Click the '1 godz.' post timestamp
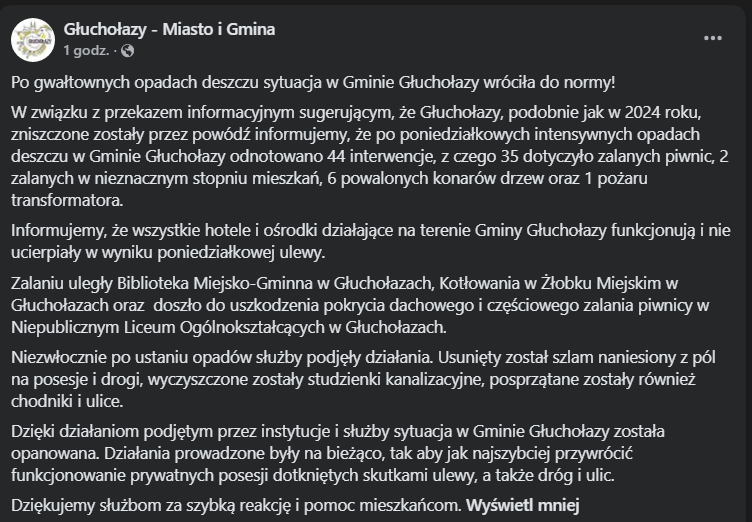Viewport: 752px width, 522px height. click(86, 50)
